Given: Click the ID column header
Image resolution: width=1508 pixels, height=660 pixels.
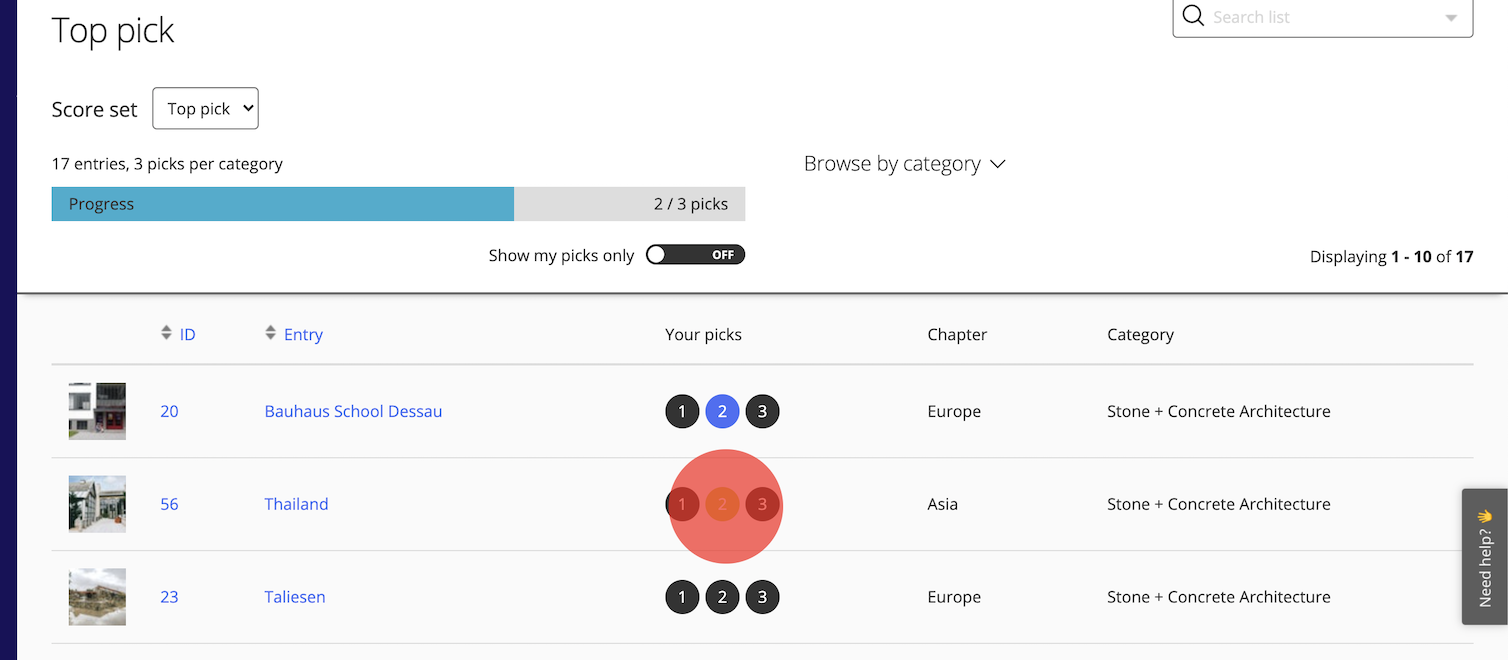Looking at the screenshot, I should point(187,335).
